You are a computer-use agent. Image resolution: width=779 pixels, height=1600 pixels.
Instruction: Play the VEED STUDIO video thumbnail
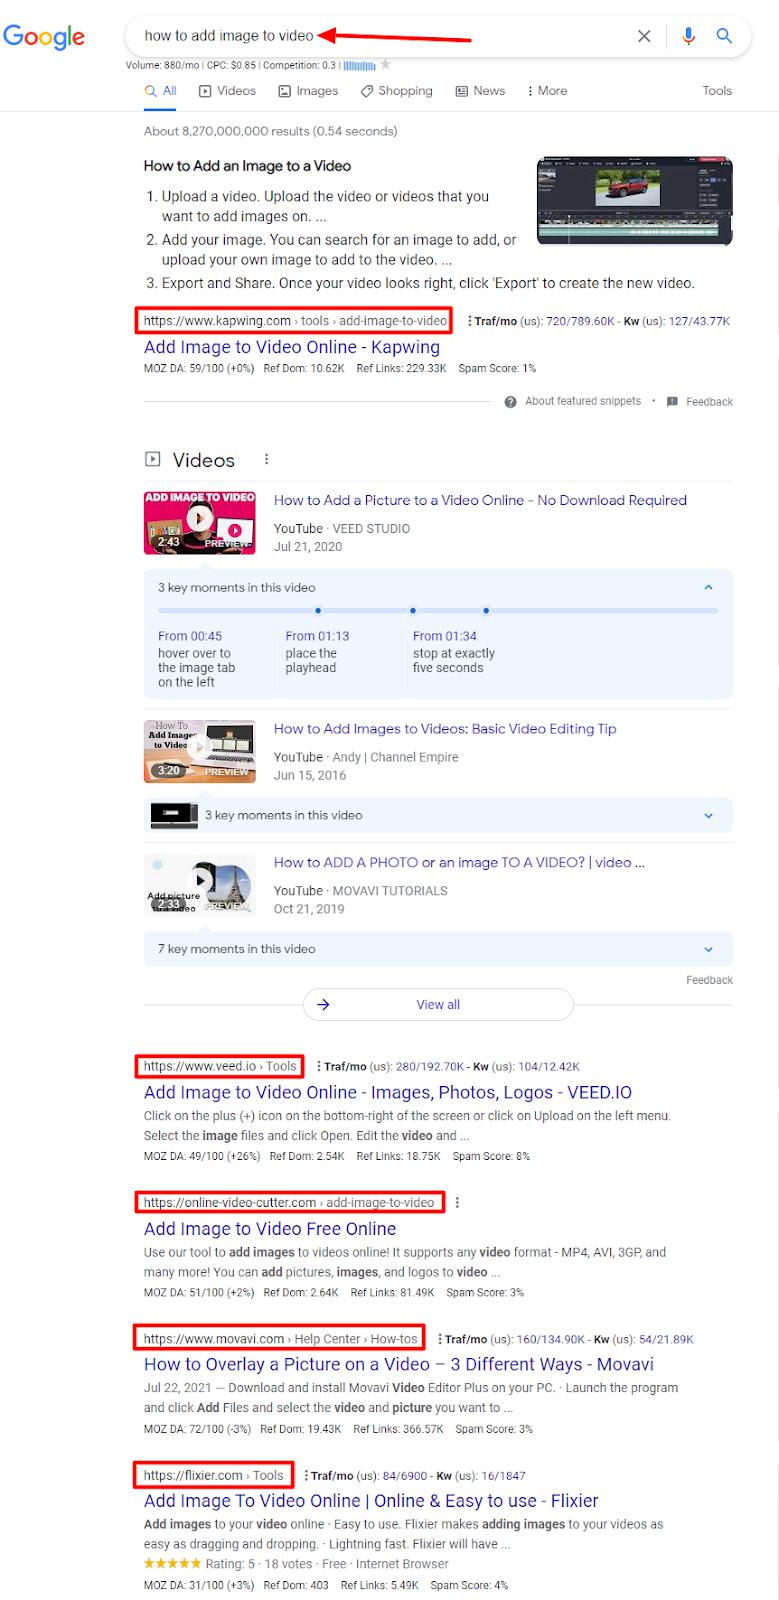coord(200,521)
